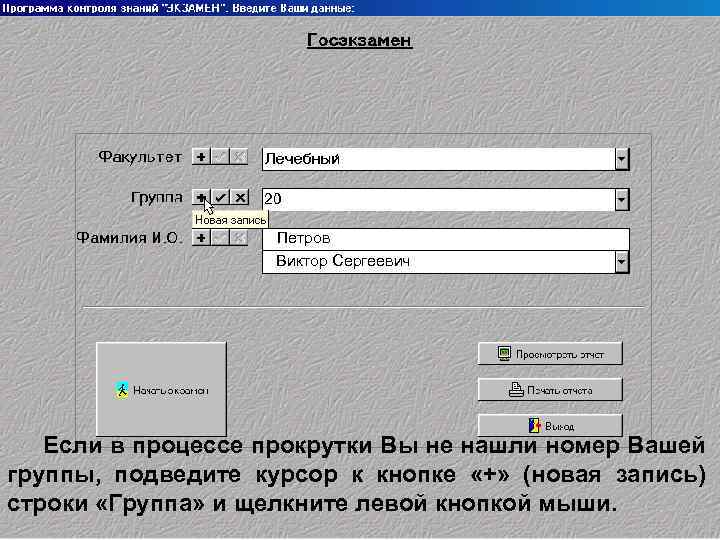Click plus button in Группа row

click(201, 197)
